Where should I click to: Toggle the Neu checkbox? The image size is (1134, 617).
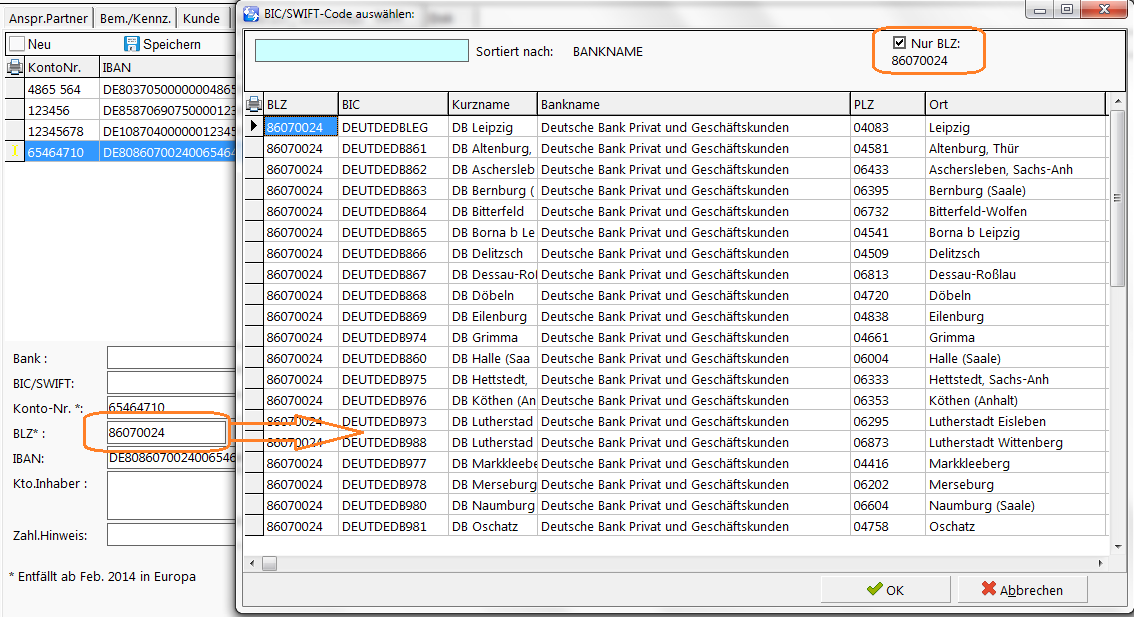(17, 44)
